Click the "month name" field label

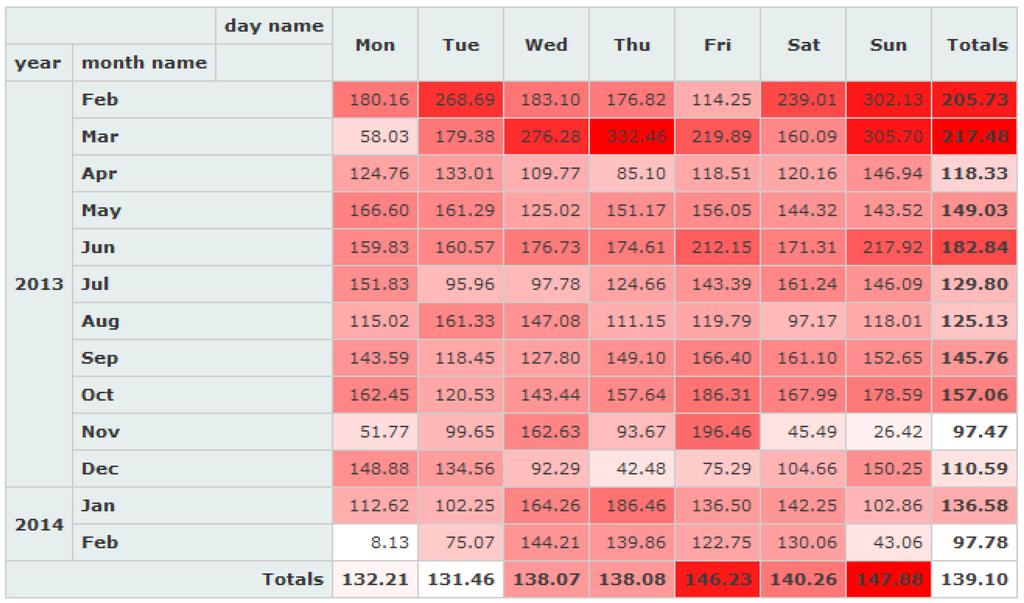(x=144, y=63)
